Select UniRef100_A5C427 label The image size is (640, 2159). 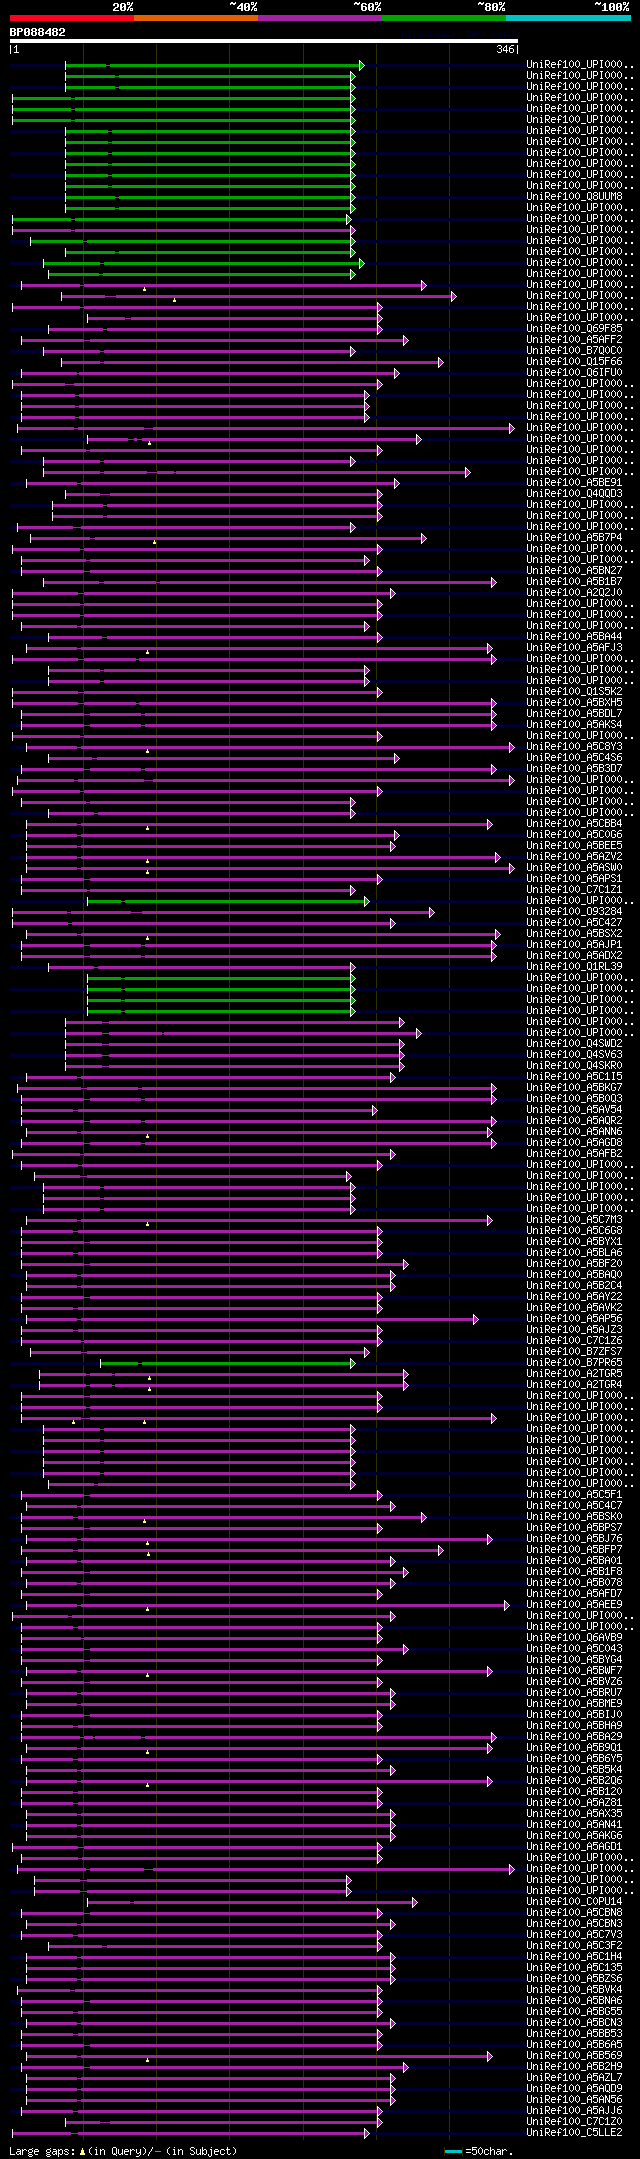[574, 923]
